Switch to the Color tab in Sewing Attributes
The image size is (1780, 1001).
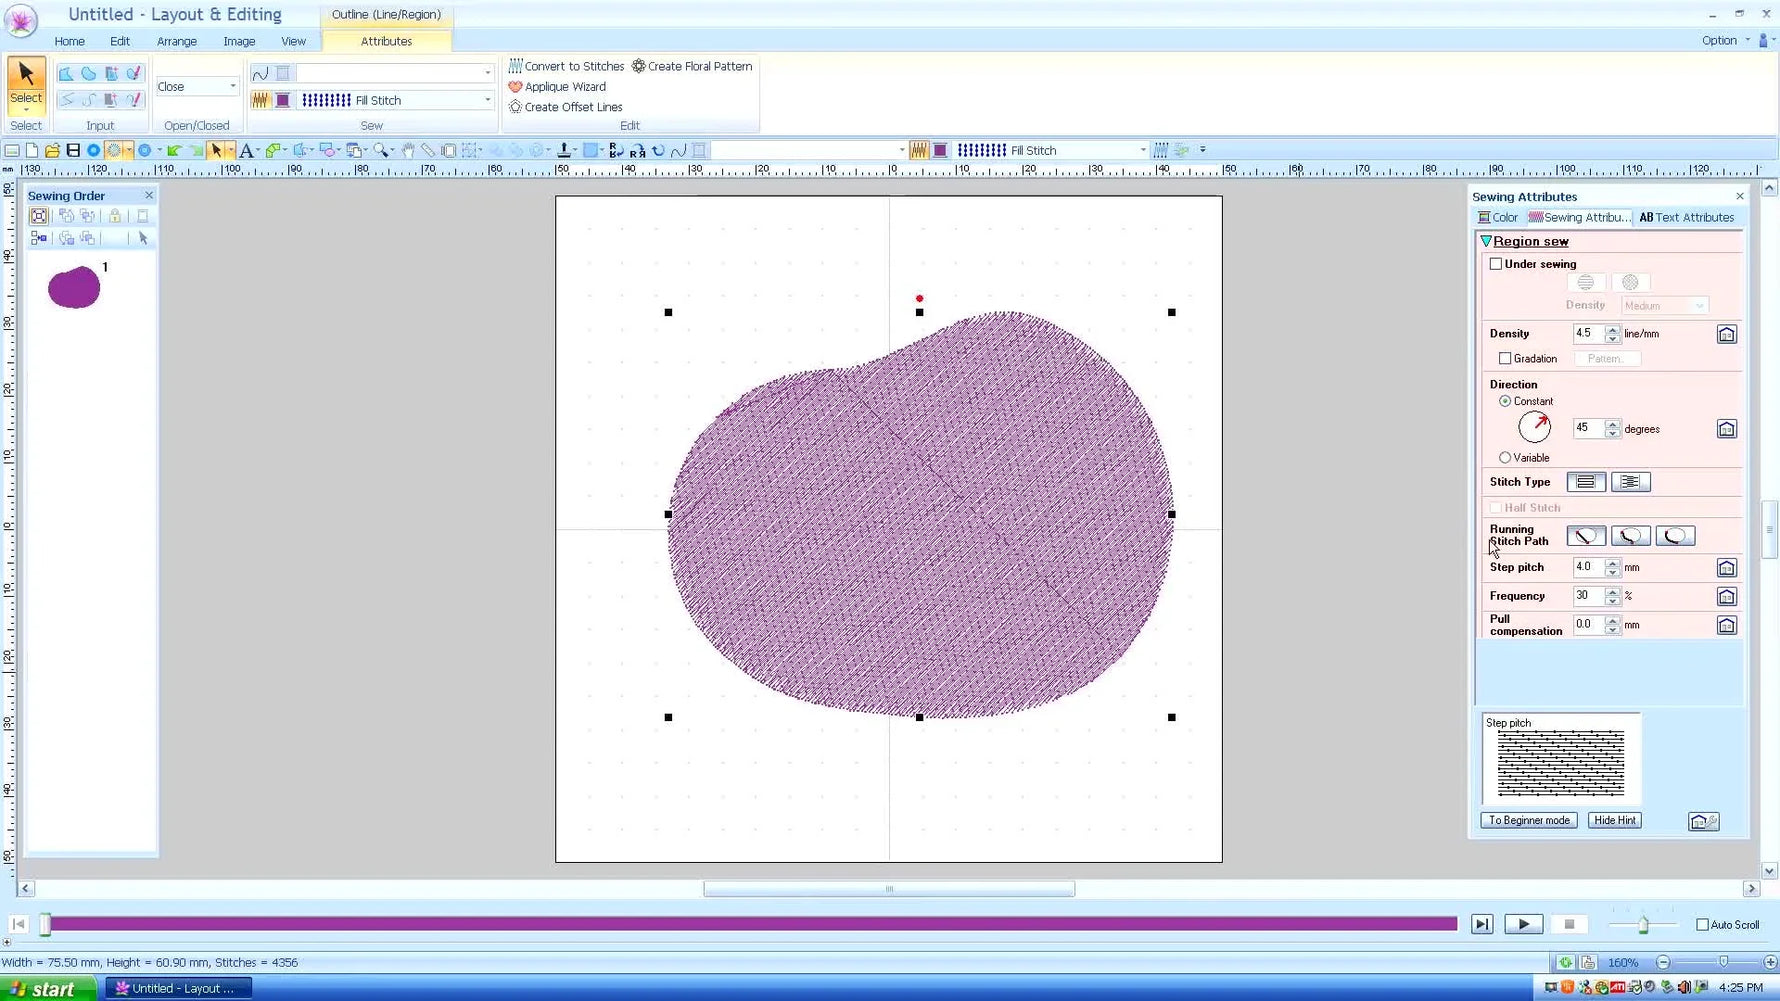(1498, 218)
